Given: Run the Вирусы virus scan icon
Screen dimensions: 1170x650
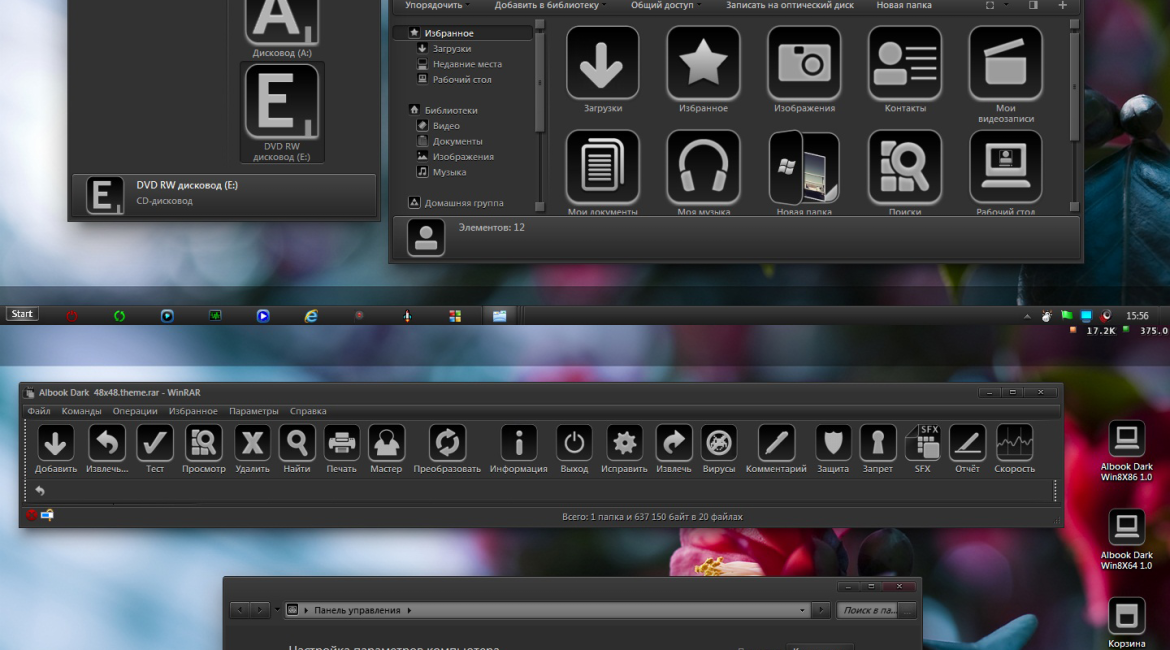Looking at the screenshot, I should [x=718, y=443].
